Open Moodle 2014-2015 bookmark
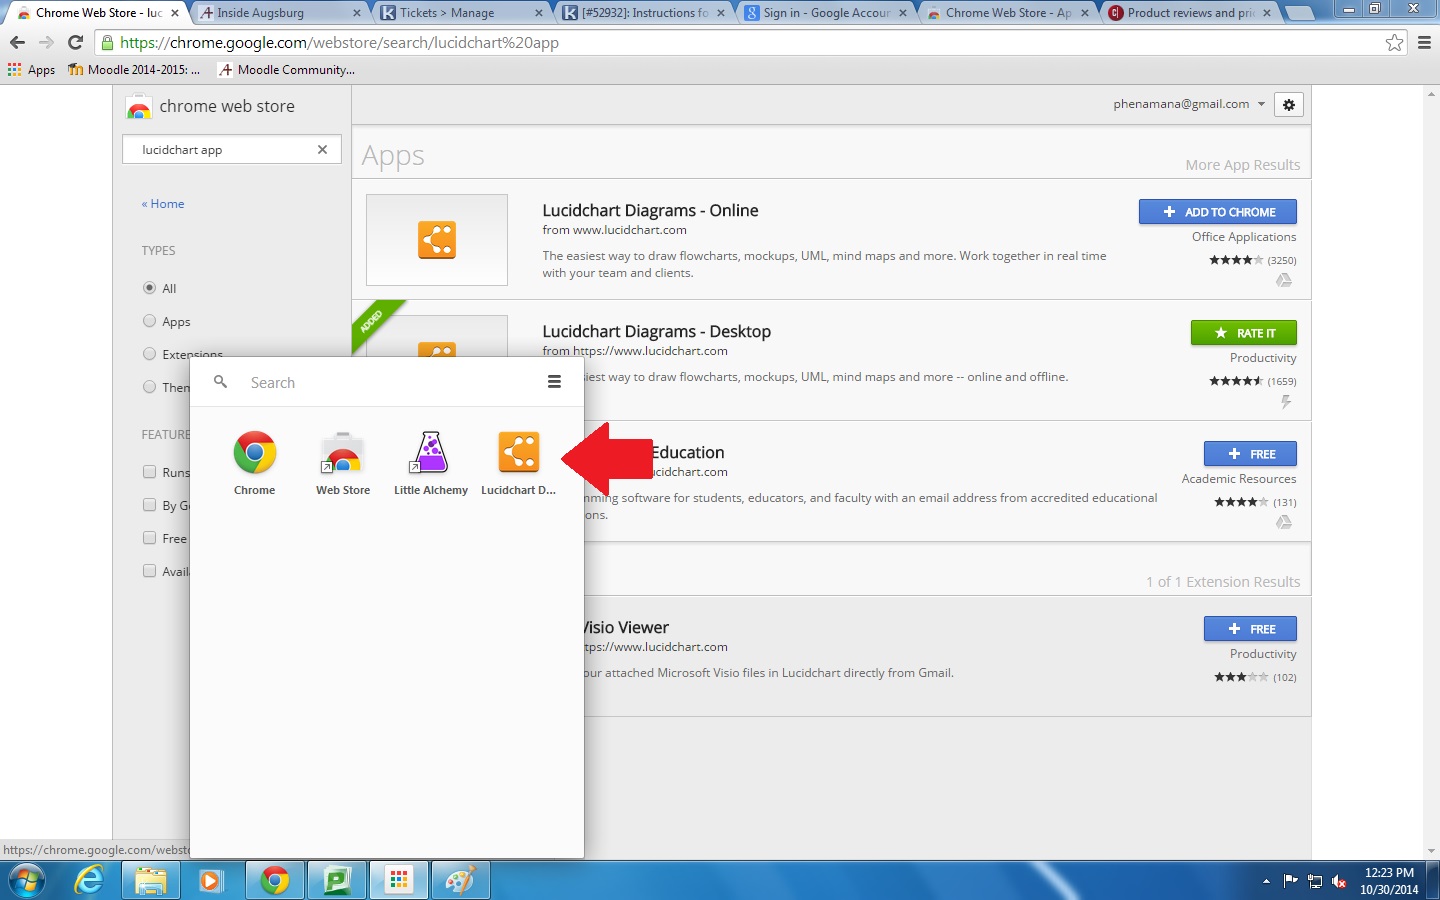The height and width of the screenshot is (900, 1440). point(134,70)
